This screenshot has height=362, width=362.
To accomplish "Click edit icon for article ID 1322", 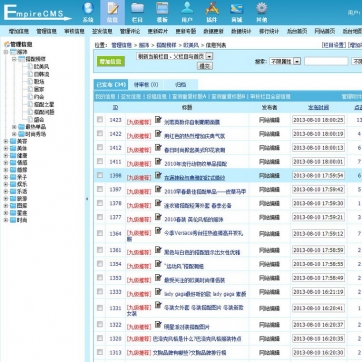I will 158,324.
